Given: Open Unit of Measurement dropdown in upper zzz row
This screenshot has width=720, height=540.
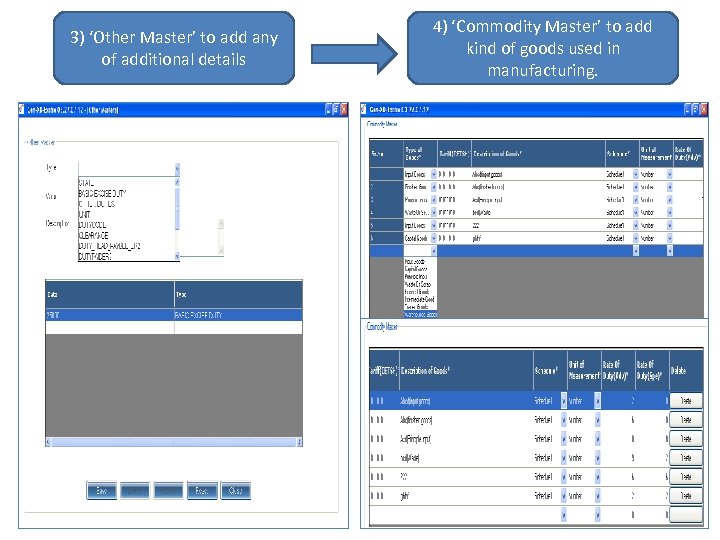Looking at the screenshot, I should (669, 225).
